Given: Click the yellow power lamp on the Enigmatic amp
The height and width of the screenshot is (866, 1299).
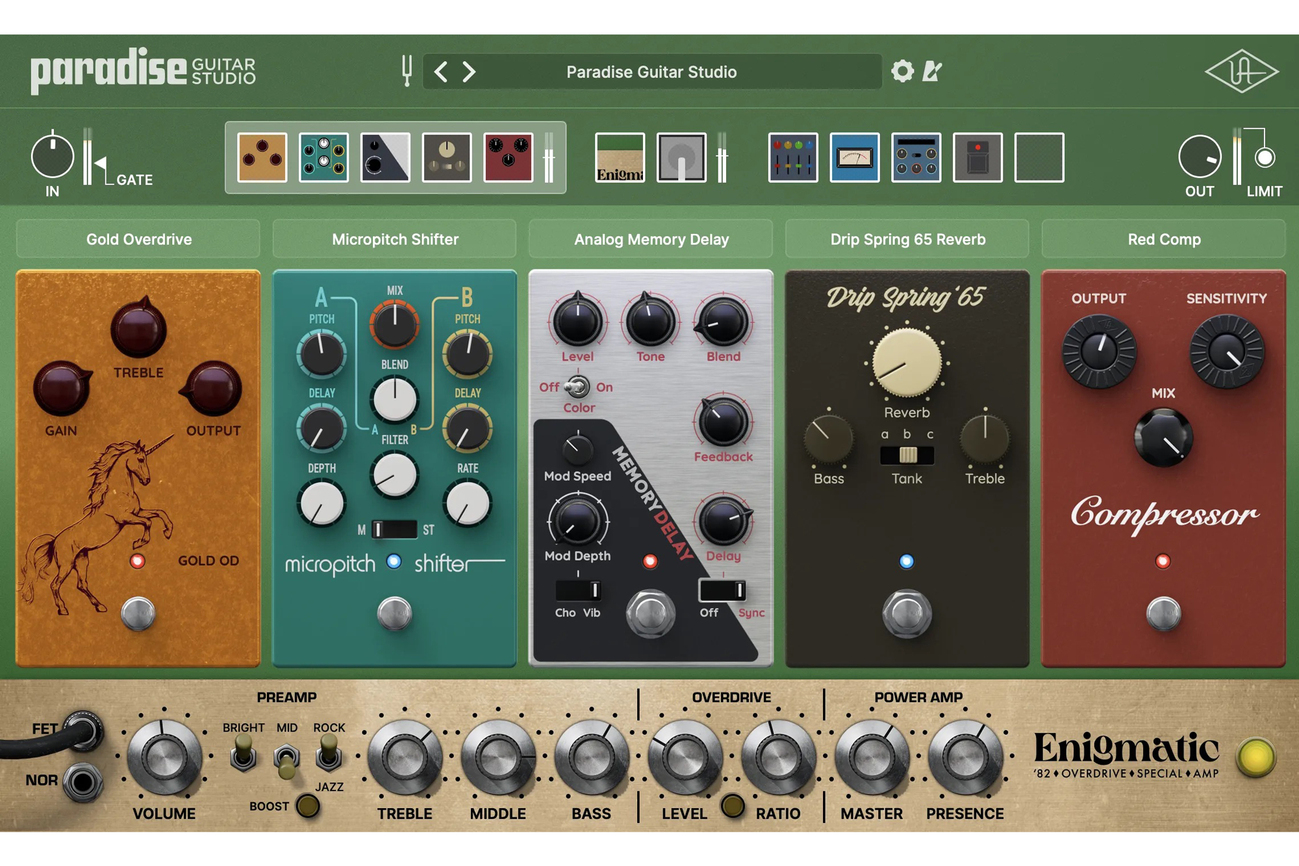Looking at the screenshot, I should point(1256,758).
